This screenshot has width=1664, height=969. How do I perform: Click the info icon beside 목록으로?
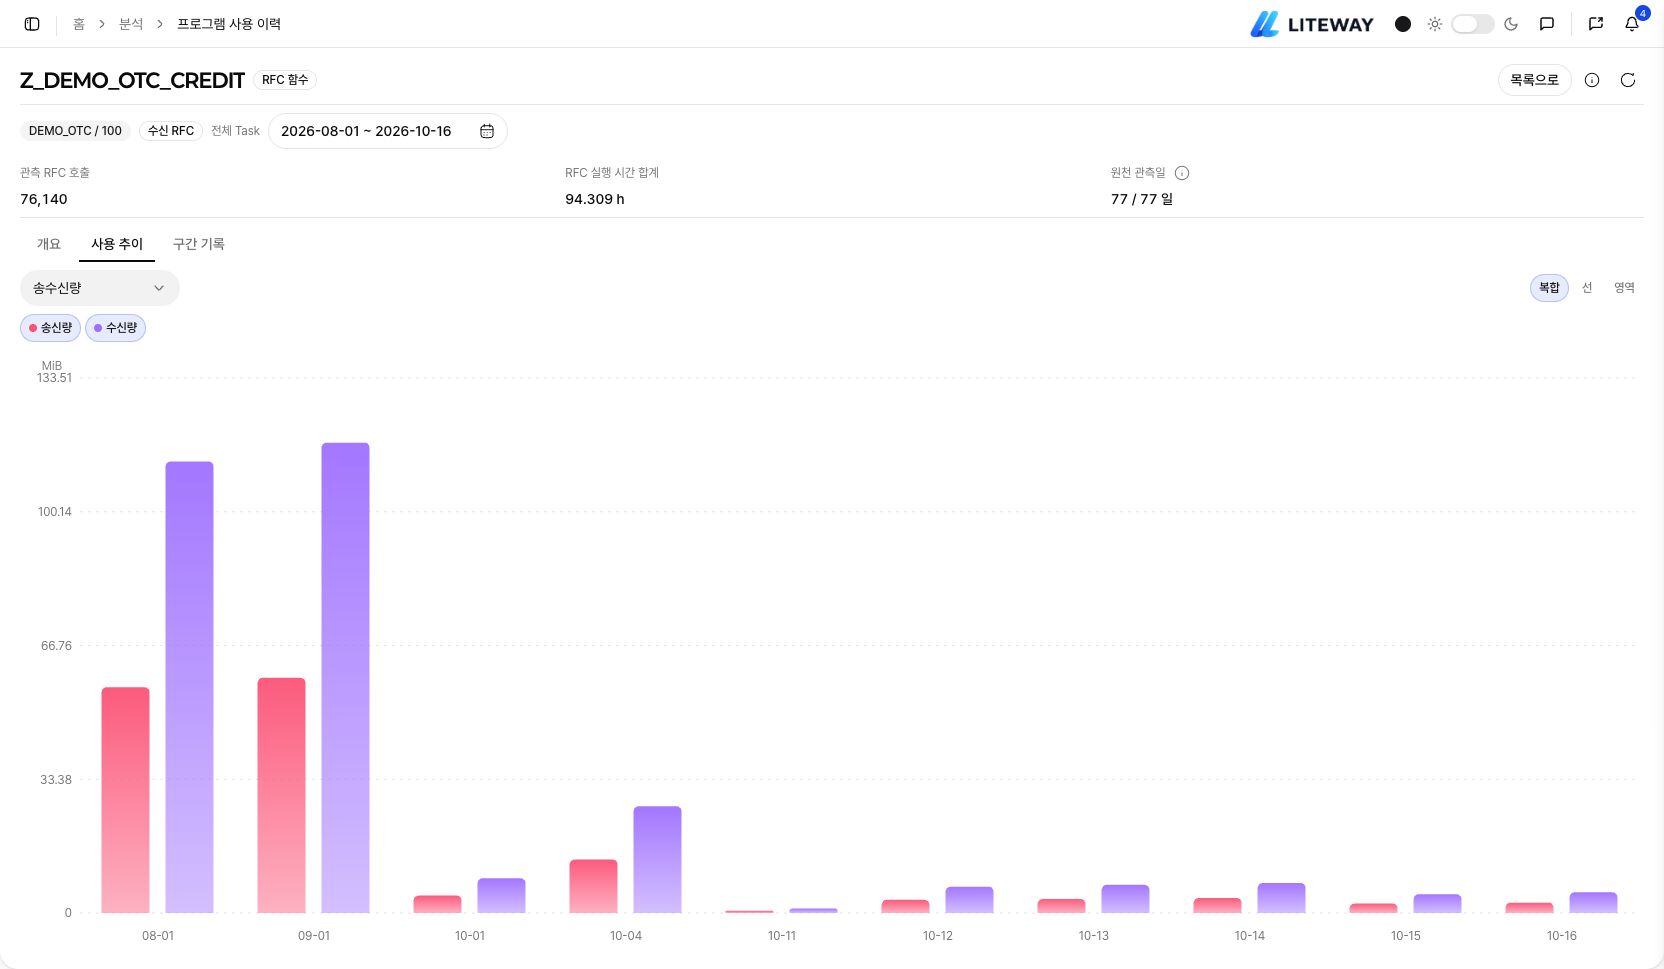tap(1592, 80)
